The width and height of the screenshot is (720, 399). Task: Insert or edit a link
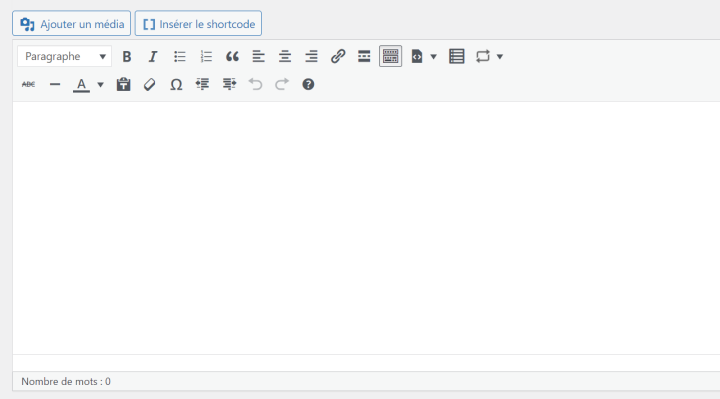(x=338, y=56)
